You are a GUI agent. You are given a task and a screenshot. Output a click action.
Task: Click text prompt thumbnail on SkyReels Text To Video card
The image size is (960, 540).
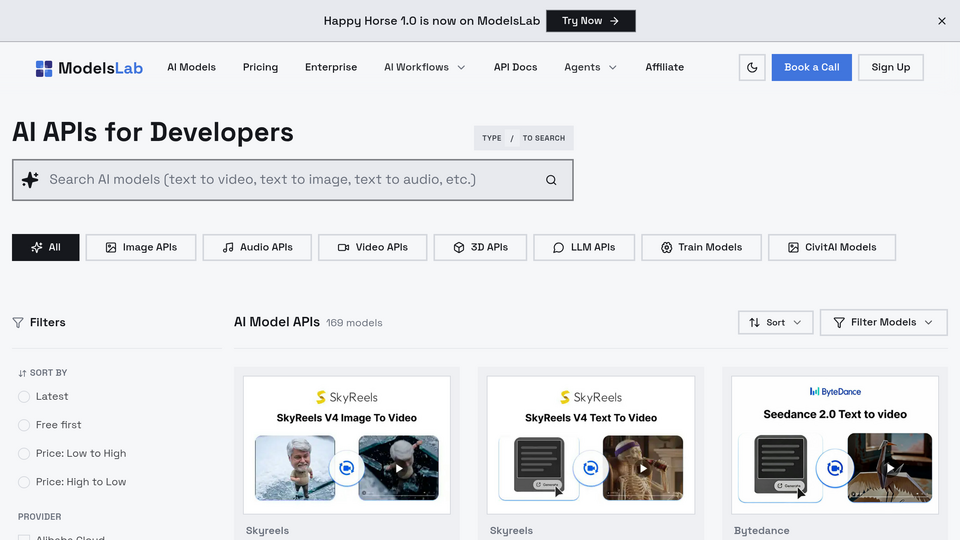[x=539, y=468]
